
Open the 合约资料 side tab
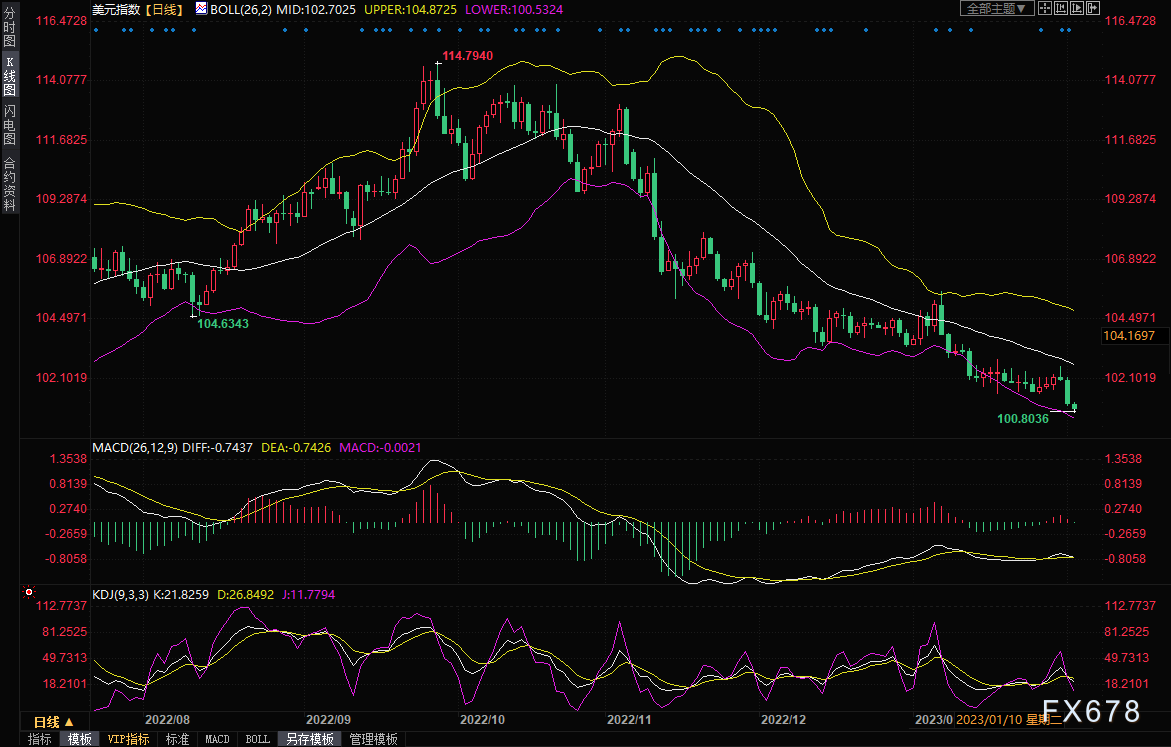[x=9, y=182]
